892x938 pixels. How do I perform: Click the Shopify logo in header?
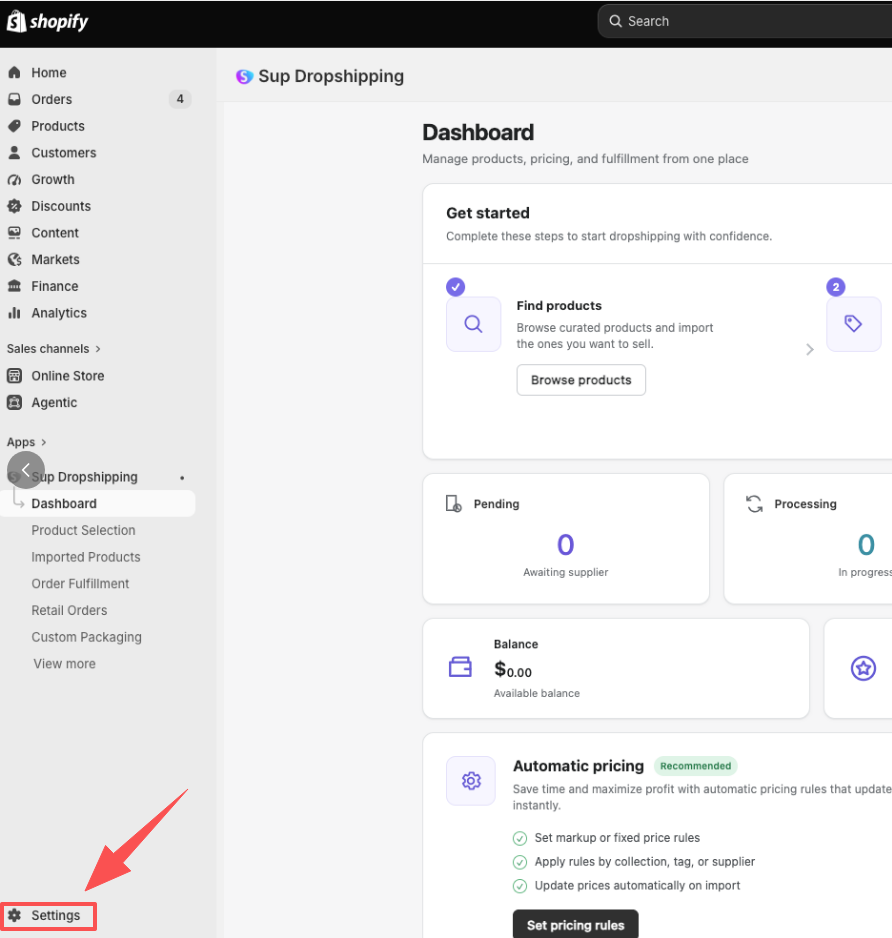point(47,22)
